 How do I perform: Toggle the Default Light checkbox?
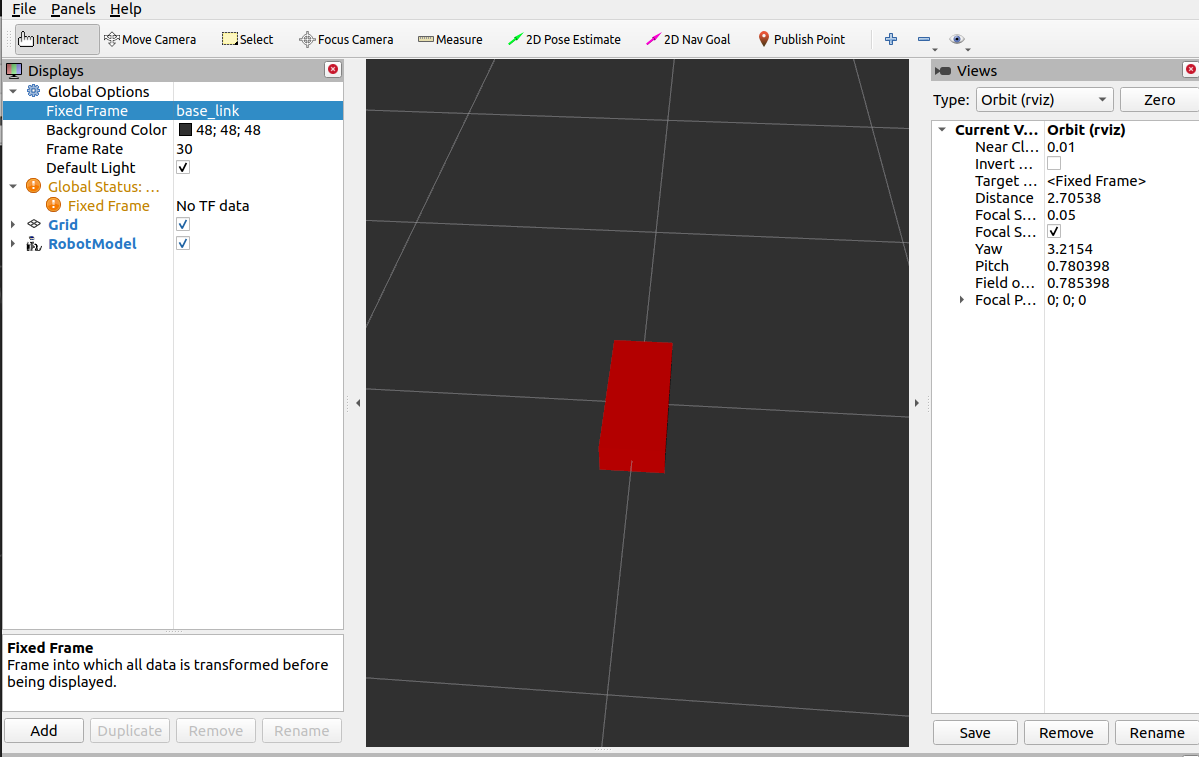point(183,167)
